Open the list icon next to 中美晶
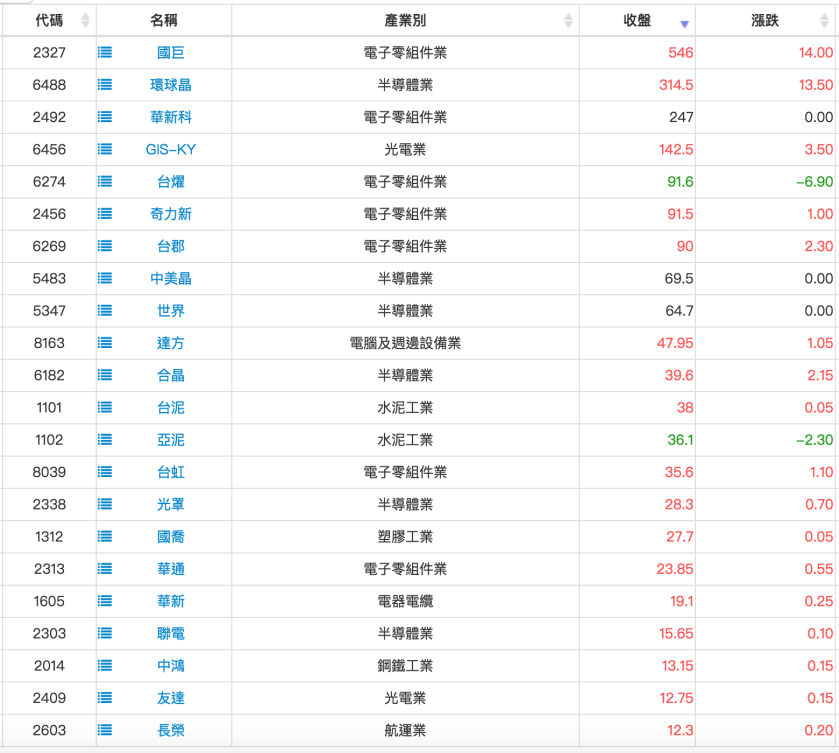Screen dimensions: 839x753 (x=105, y=278)
